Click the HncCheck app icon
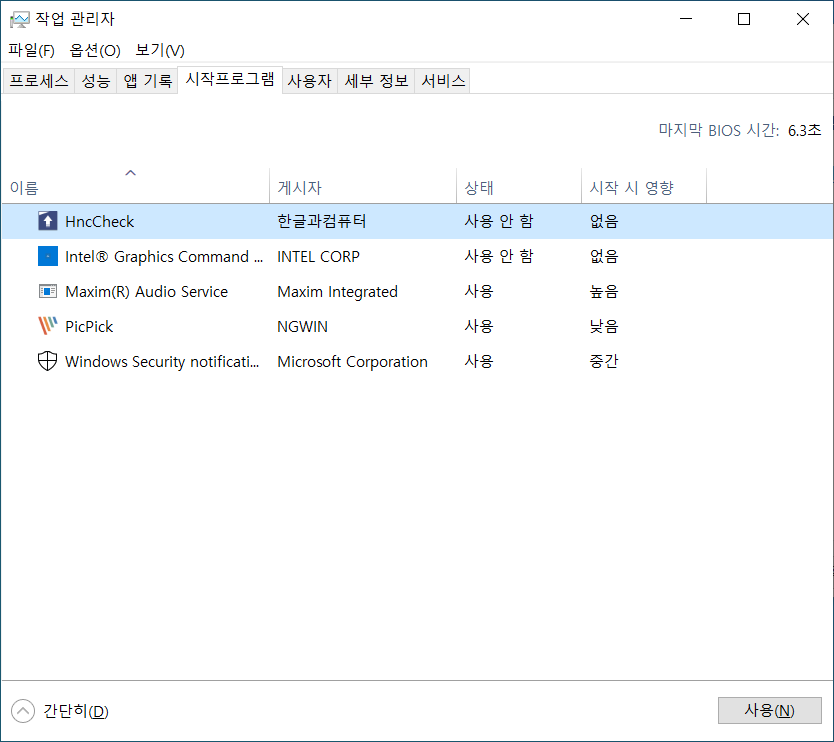The image size is (834, 742). (47, 221)
